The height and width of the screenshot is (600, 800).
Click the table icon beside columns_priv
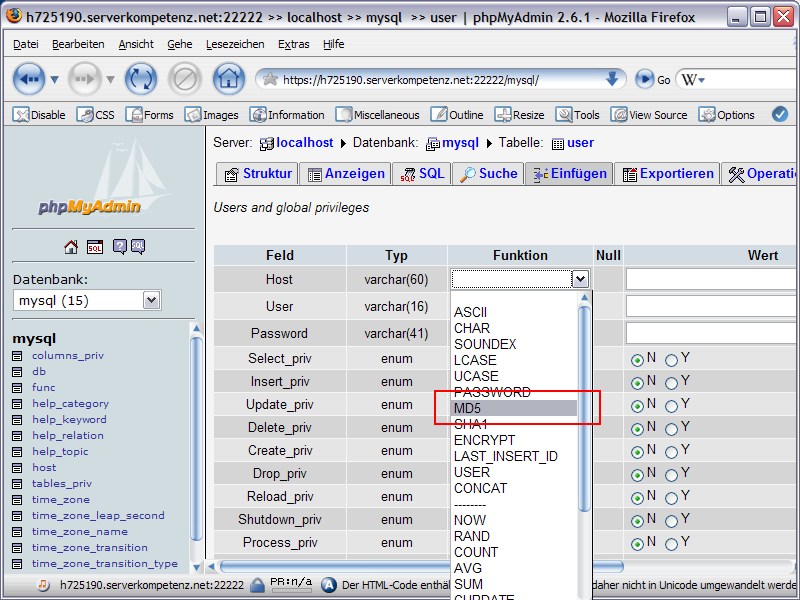(x=17, y=356)
